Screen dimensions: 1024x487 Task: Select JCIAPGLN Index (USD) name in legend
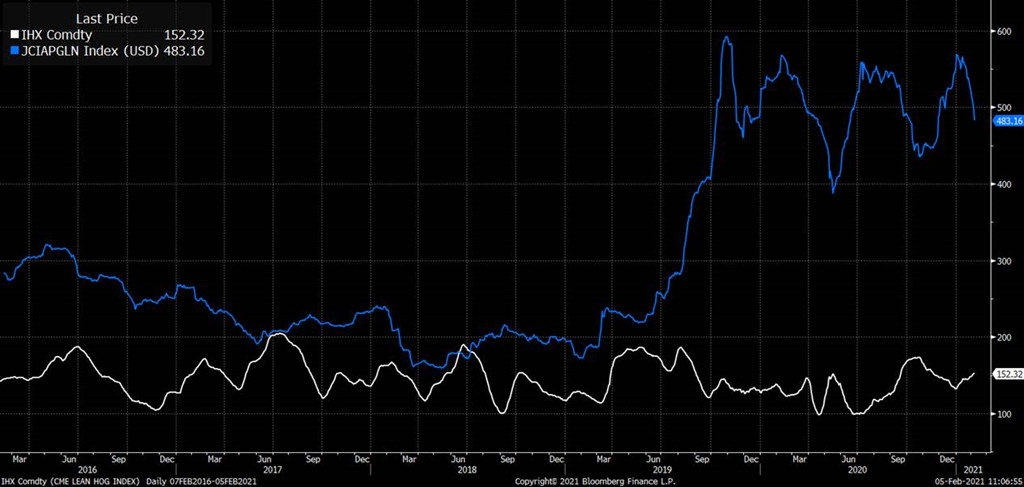pyautogui.click(x=89, y=49)
